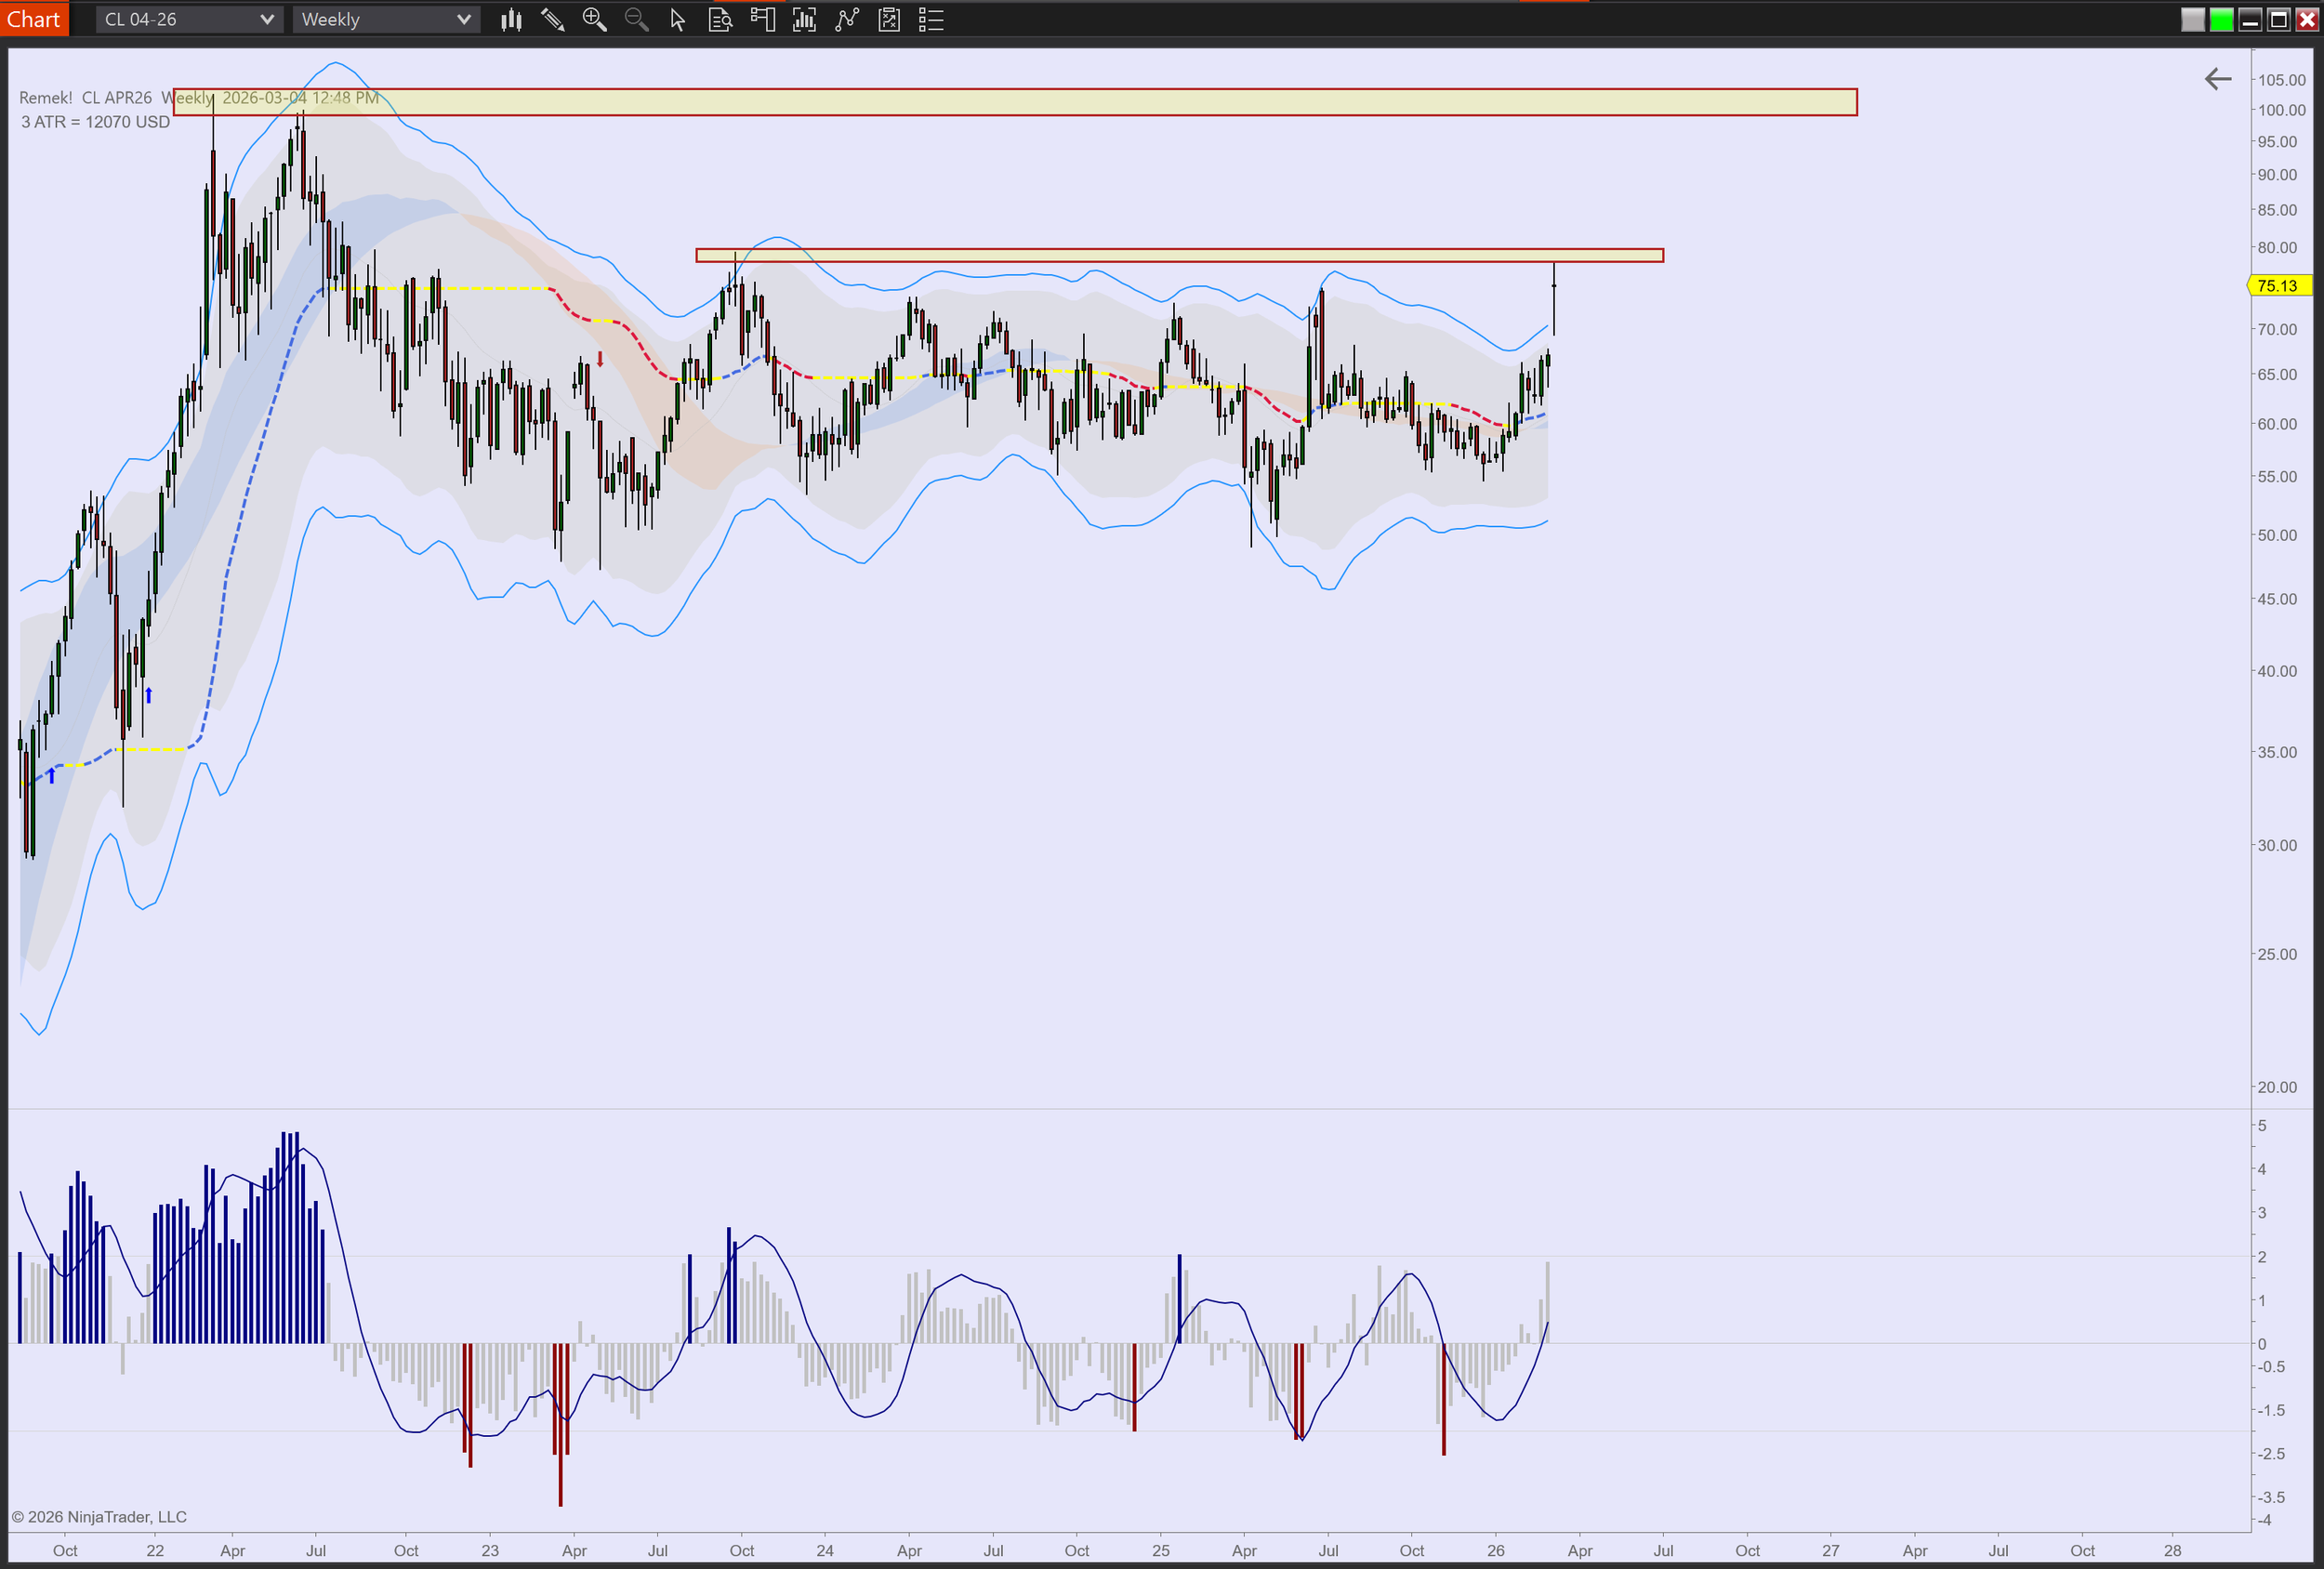Open the Strategies clipboard icon
Viewport: 2324px width, 1569px height.
point(889,19)
